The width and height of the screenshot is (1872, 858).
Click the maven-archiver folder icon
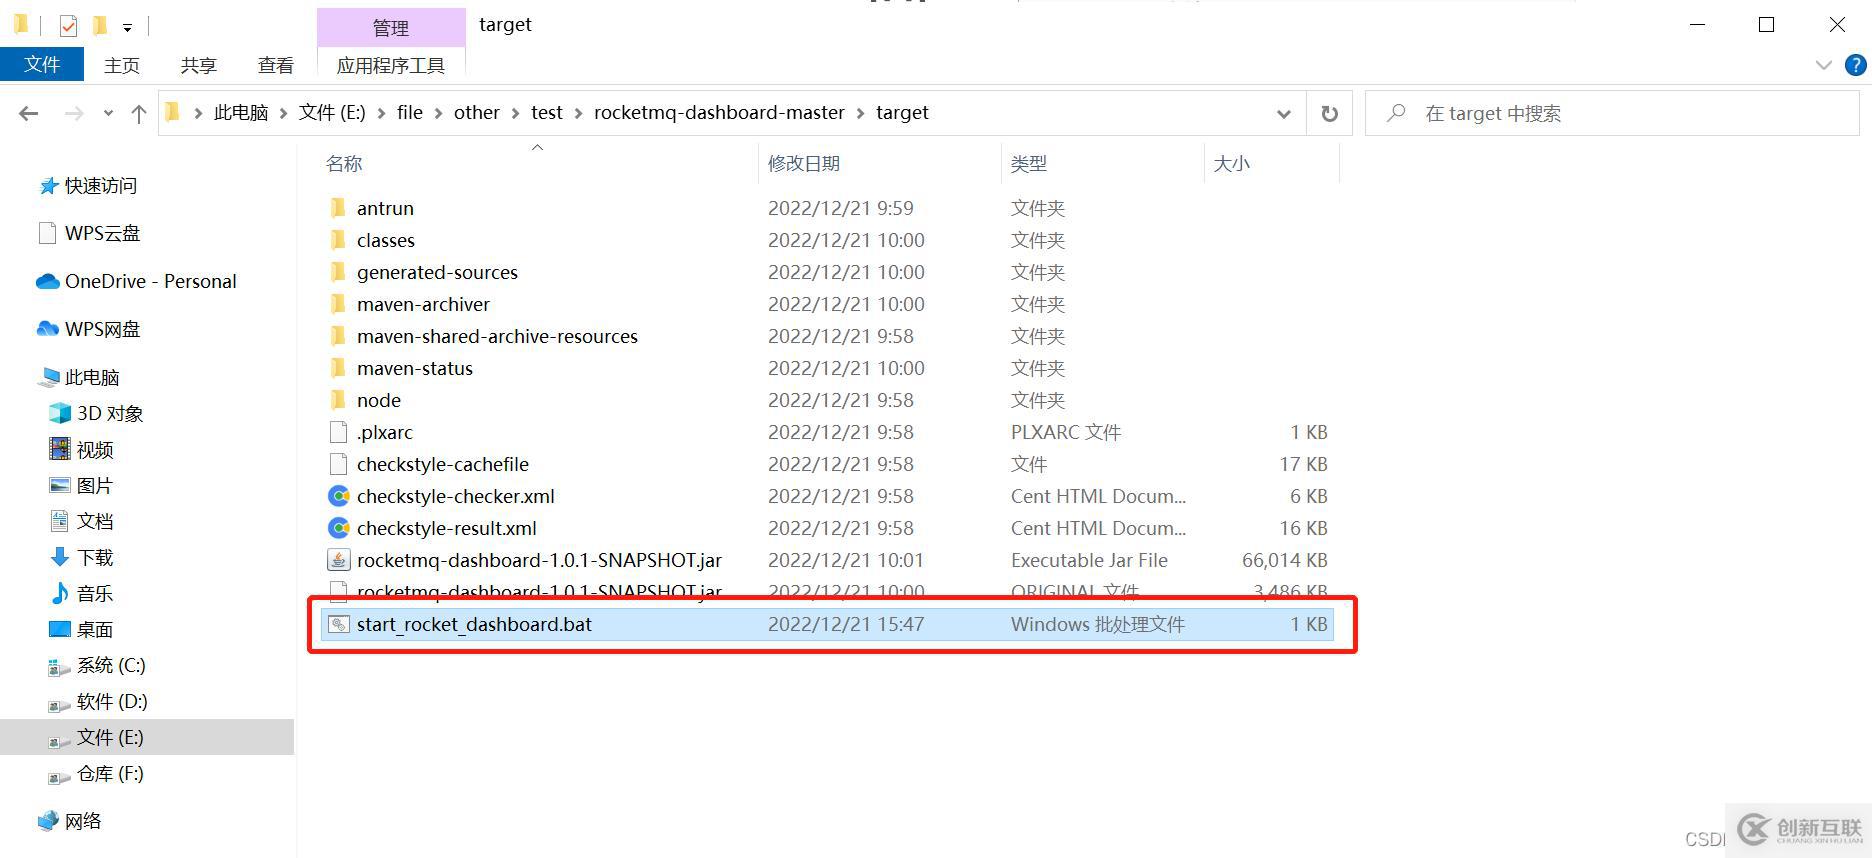tap(338, 304)
